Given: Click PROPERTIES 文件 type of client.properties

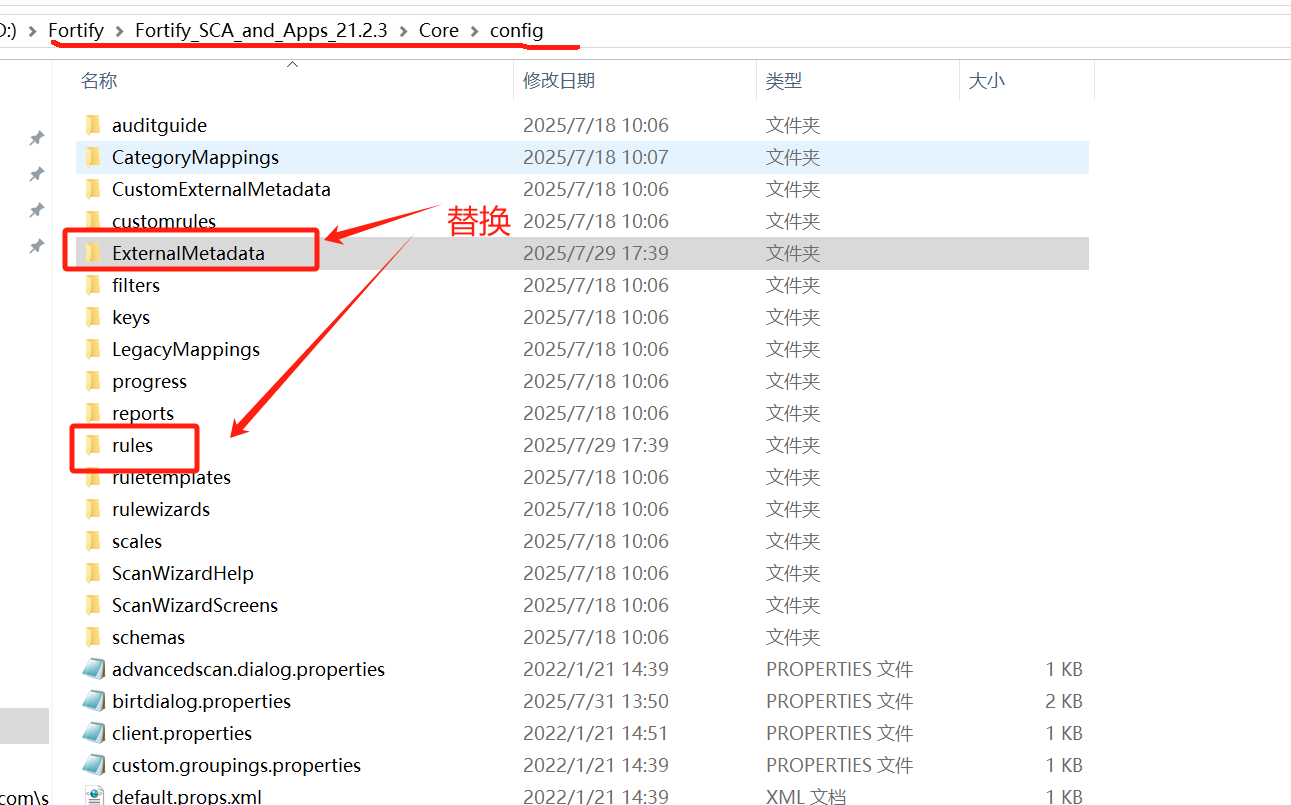Looking at the screenshot, I should pos(840,733).
